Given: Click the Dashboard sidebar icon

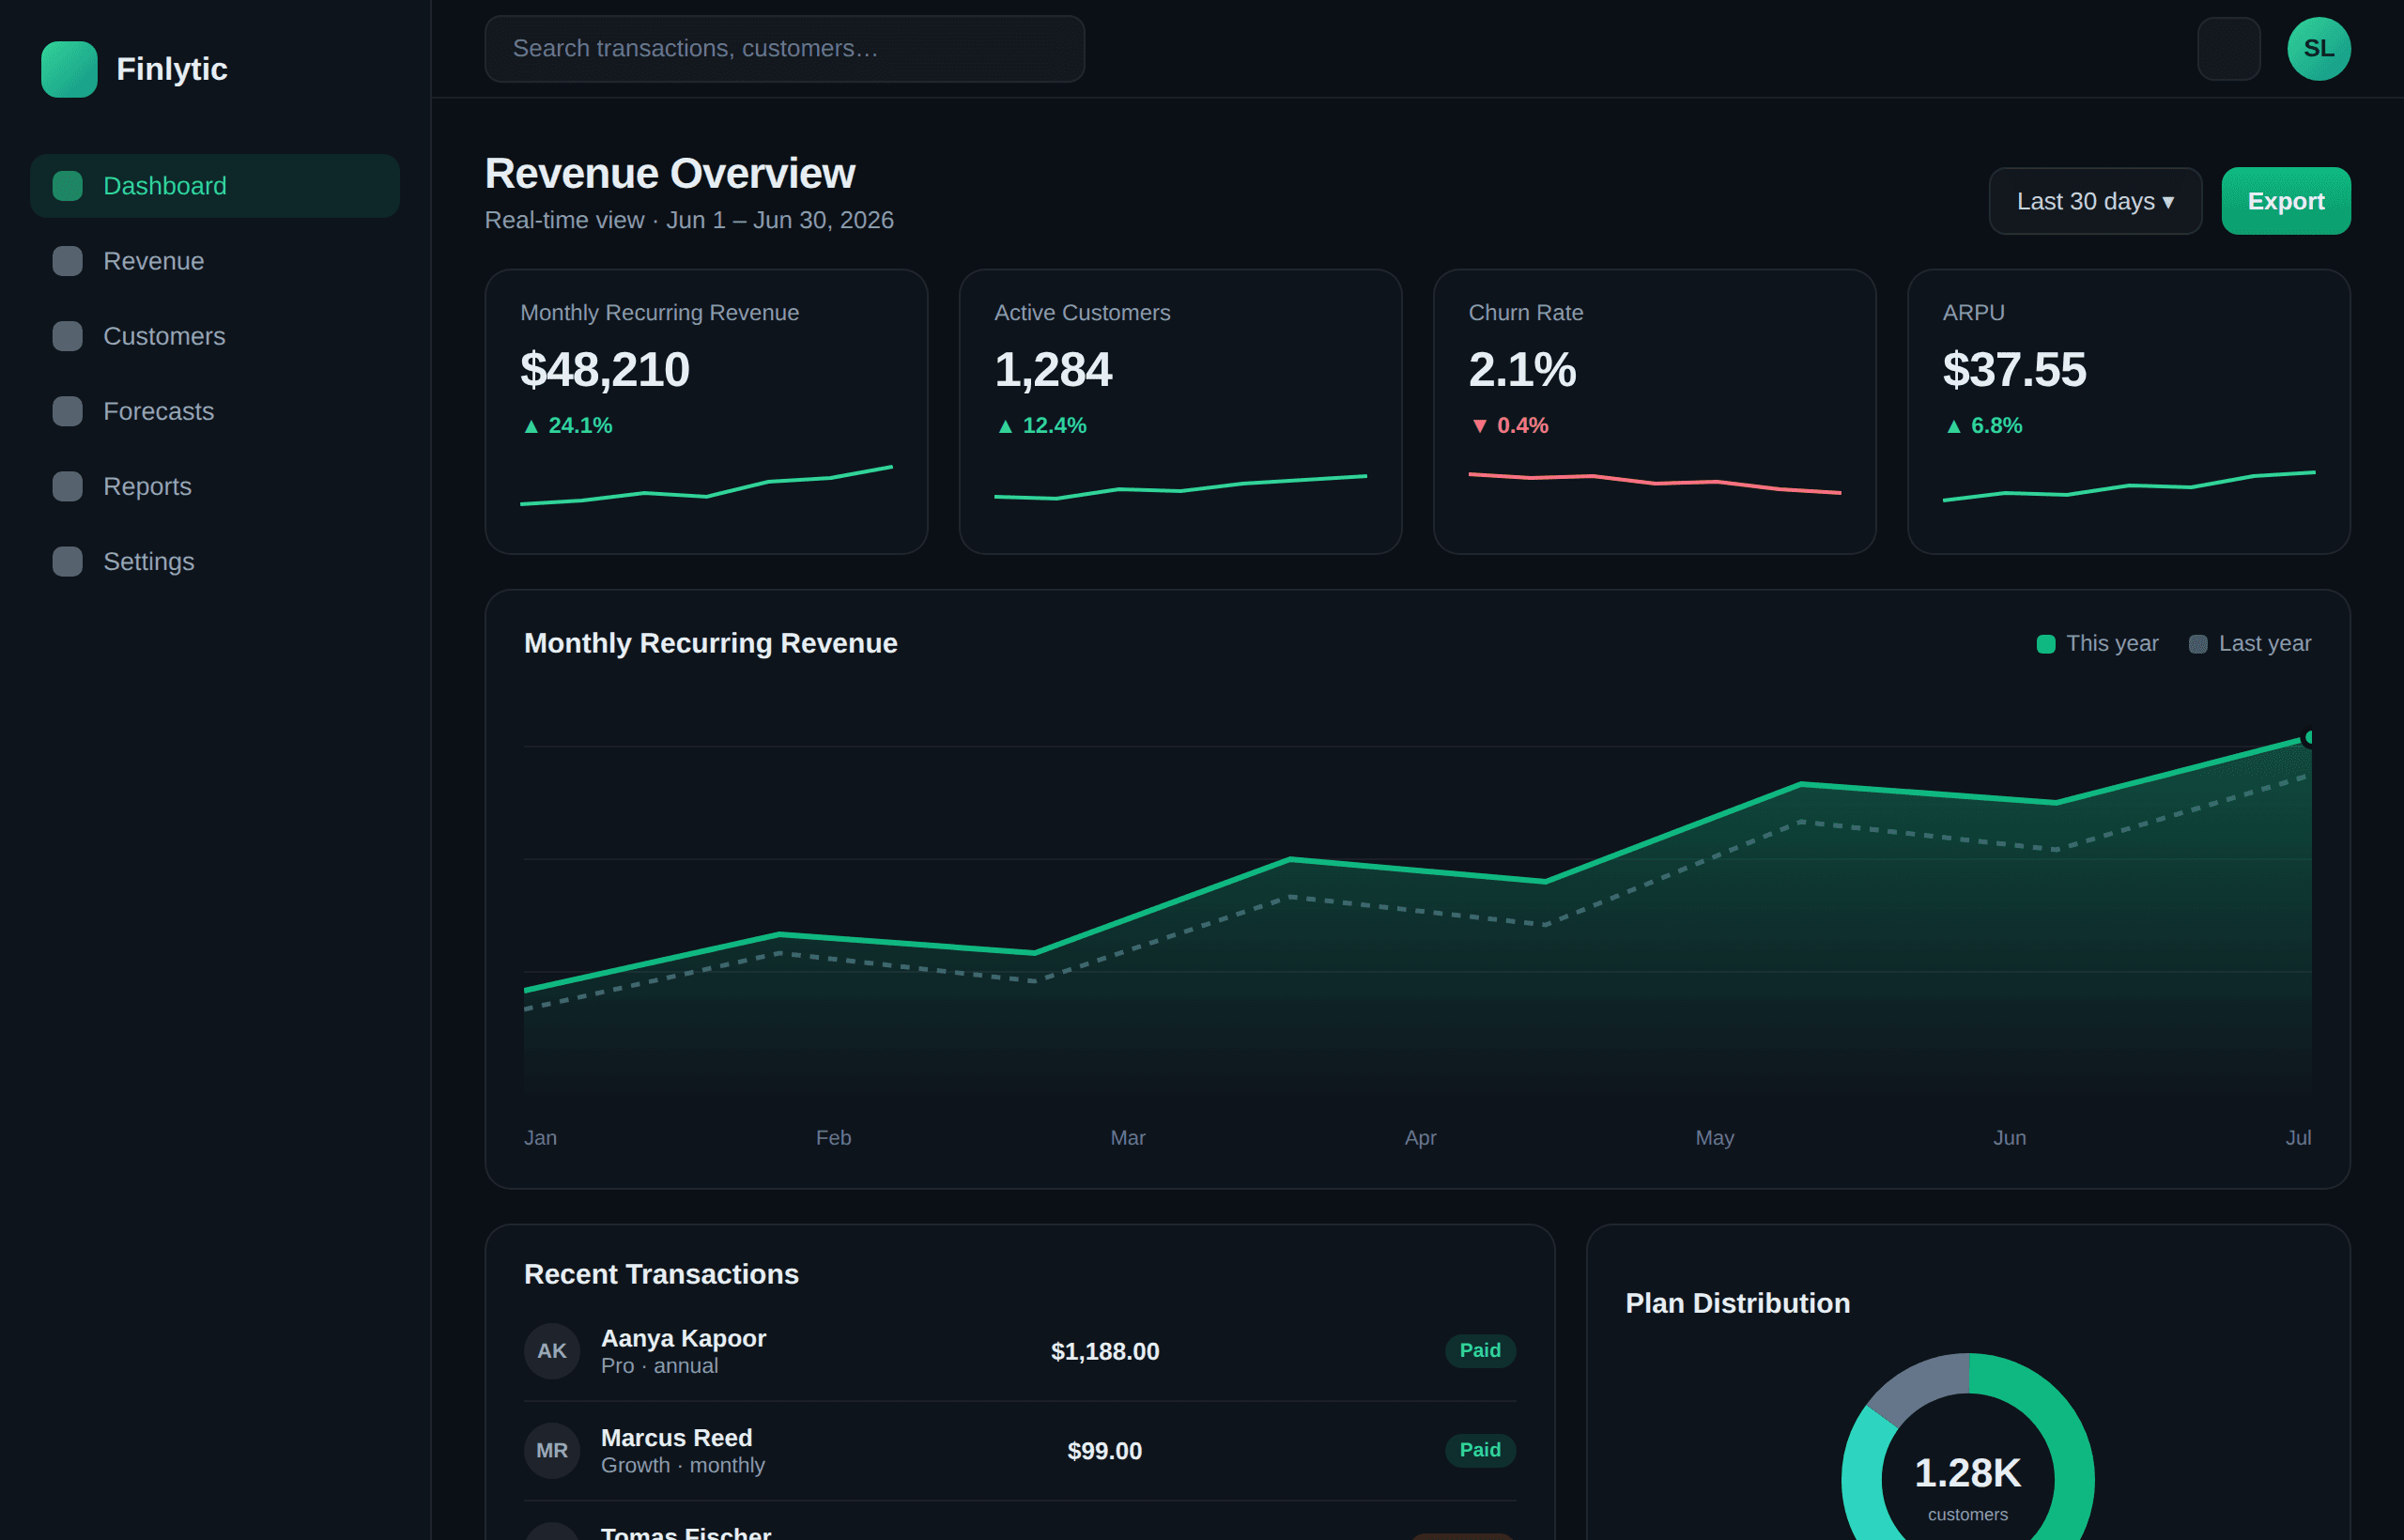Looking at the screenshot, I should click(x=67, y=186).
